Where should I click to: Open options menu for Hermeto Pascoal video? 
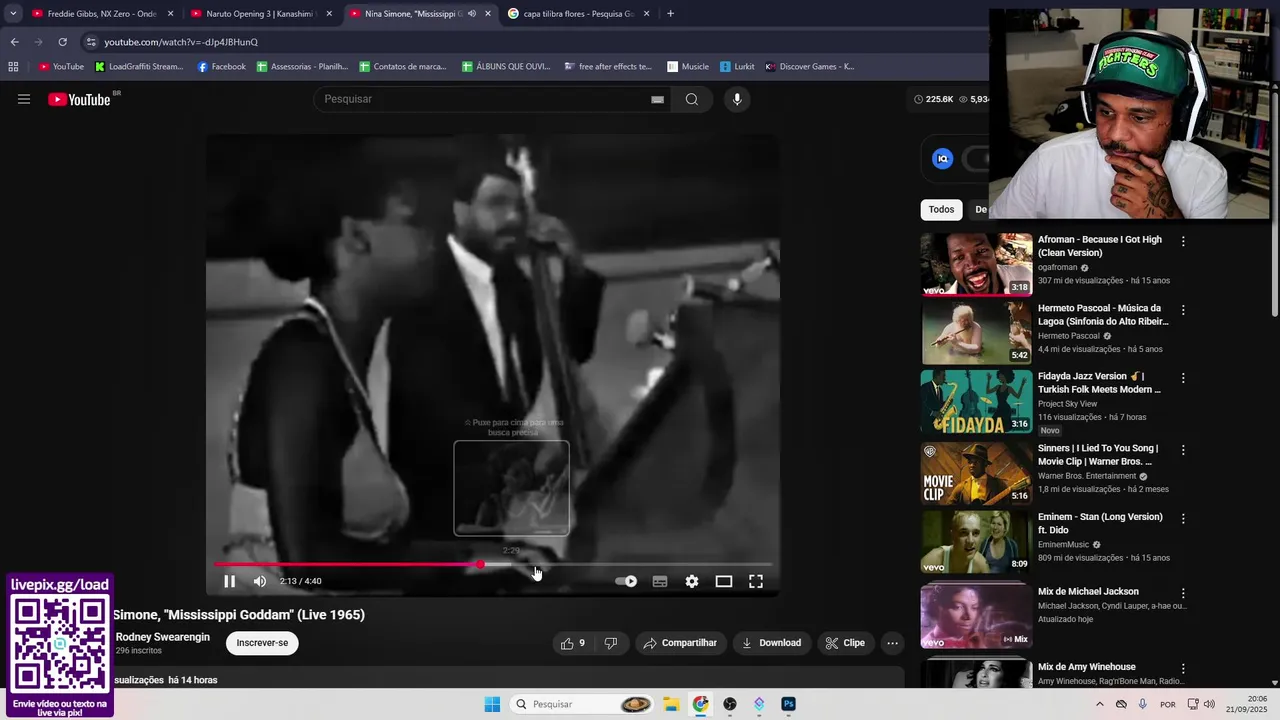click(1183, 310)
